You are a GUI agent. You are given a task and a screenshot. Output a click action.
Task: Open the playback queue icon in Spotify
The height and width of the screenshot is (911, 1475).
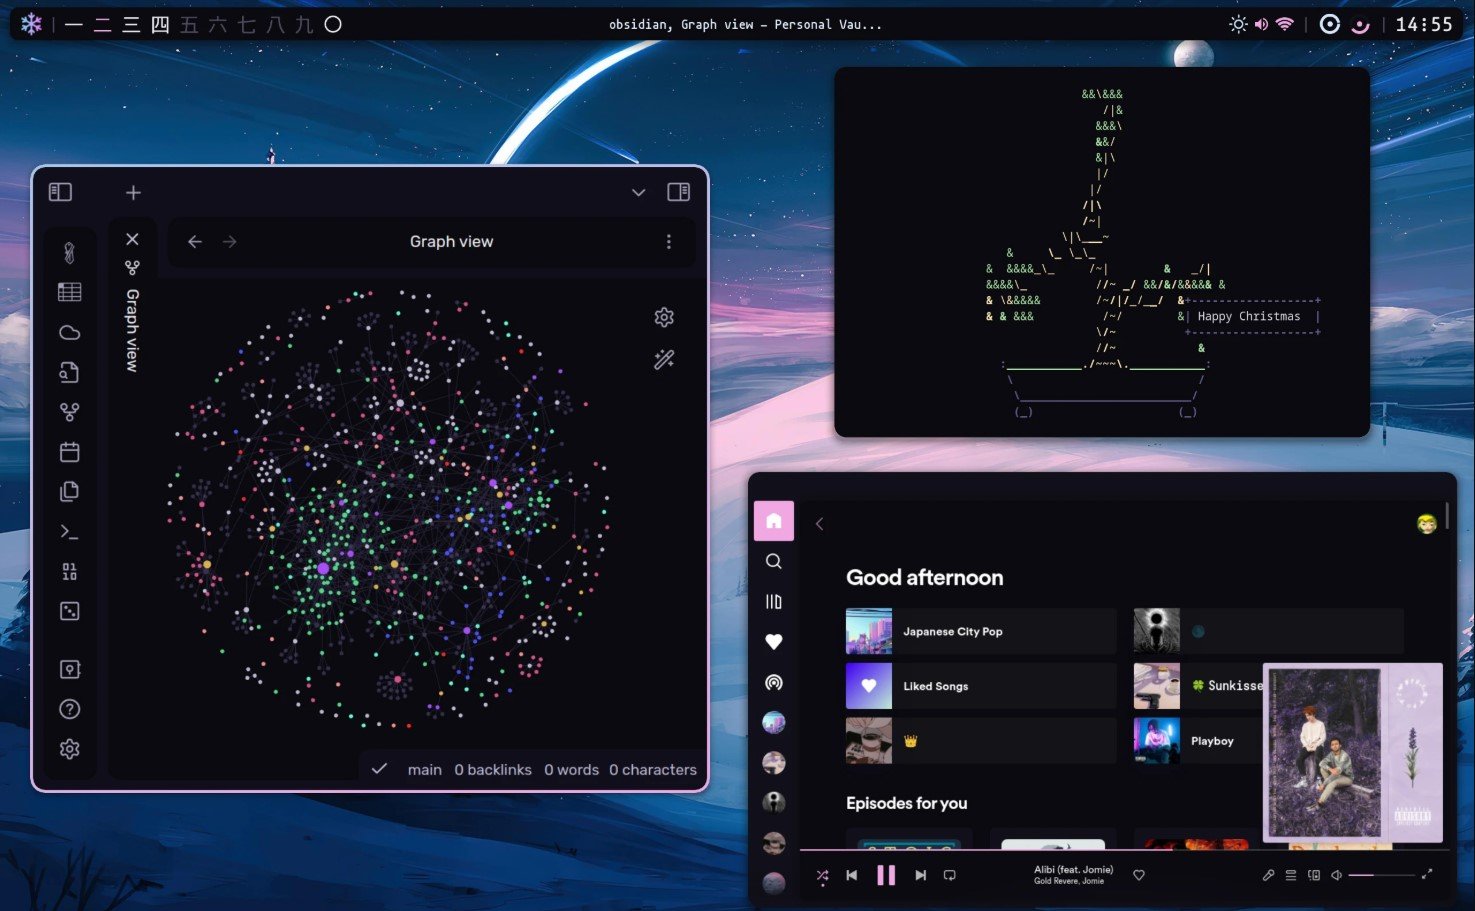click(1293, 874)
